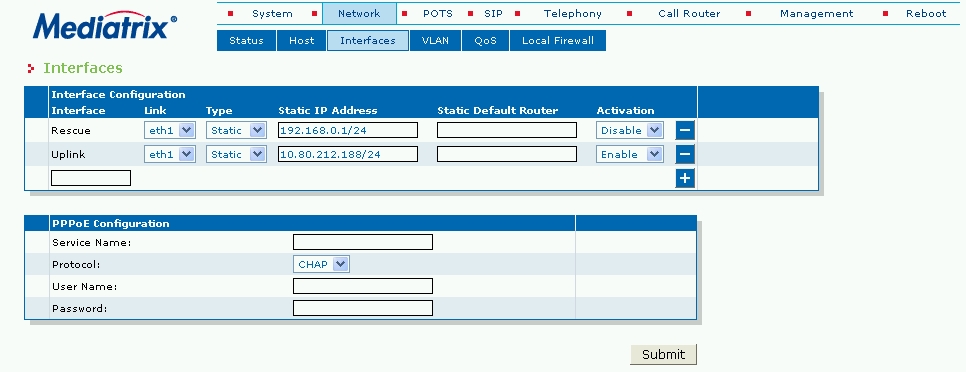Switch to the VLAN sub-tab

click(436, 41)
